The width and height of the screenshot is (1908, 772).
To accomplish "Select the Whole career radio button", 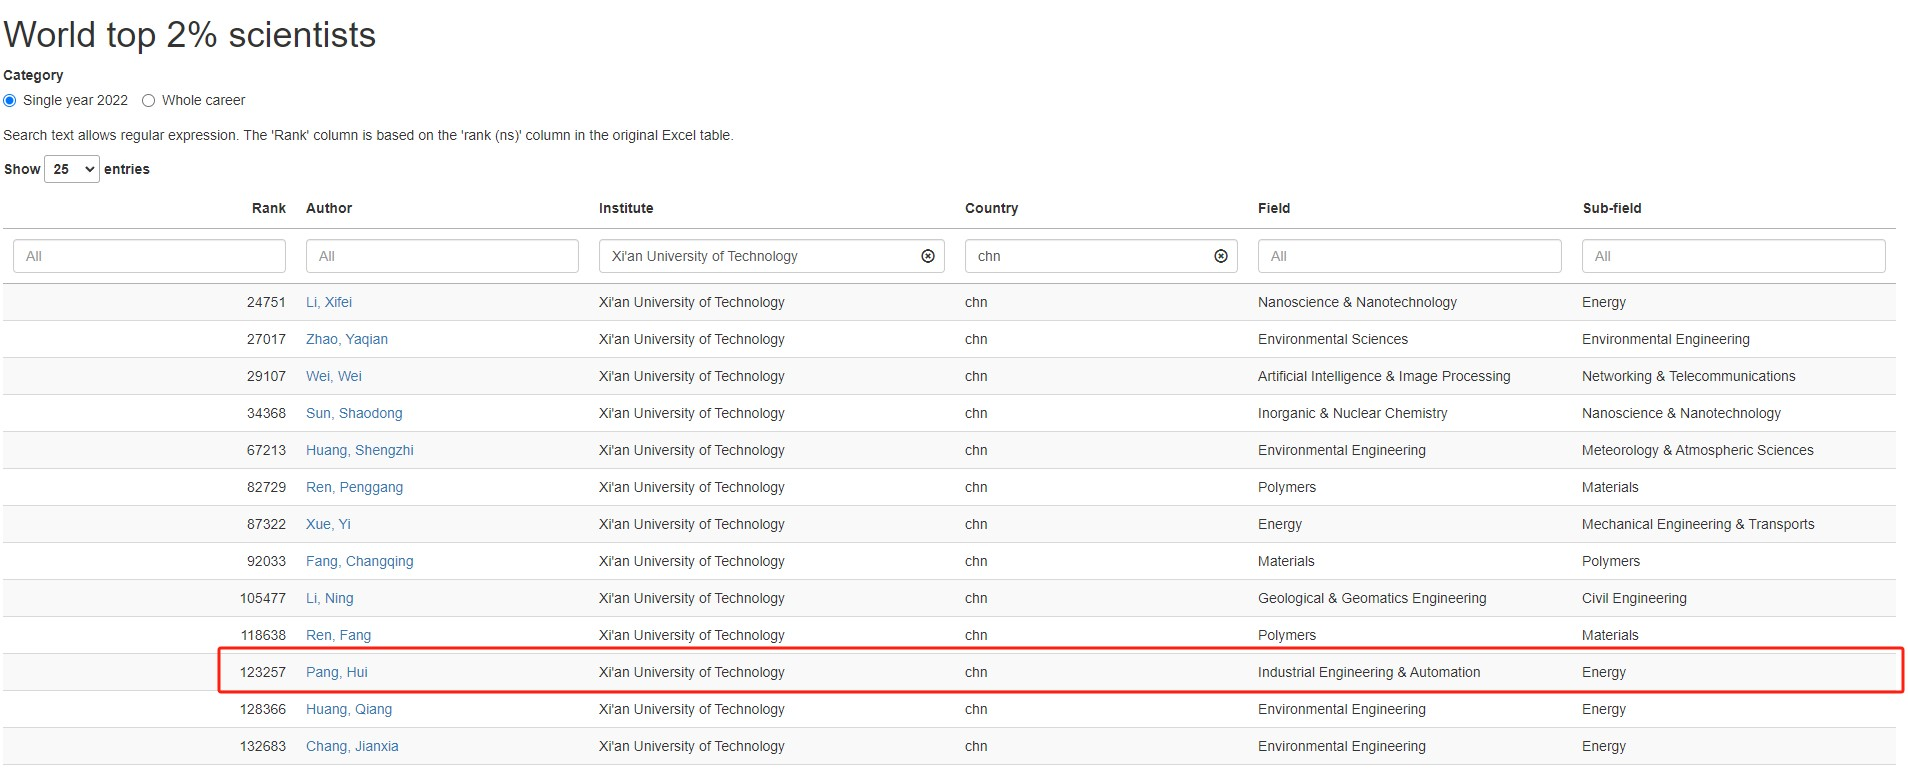I will point(149,100).
